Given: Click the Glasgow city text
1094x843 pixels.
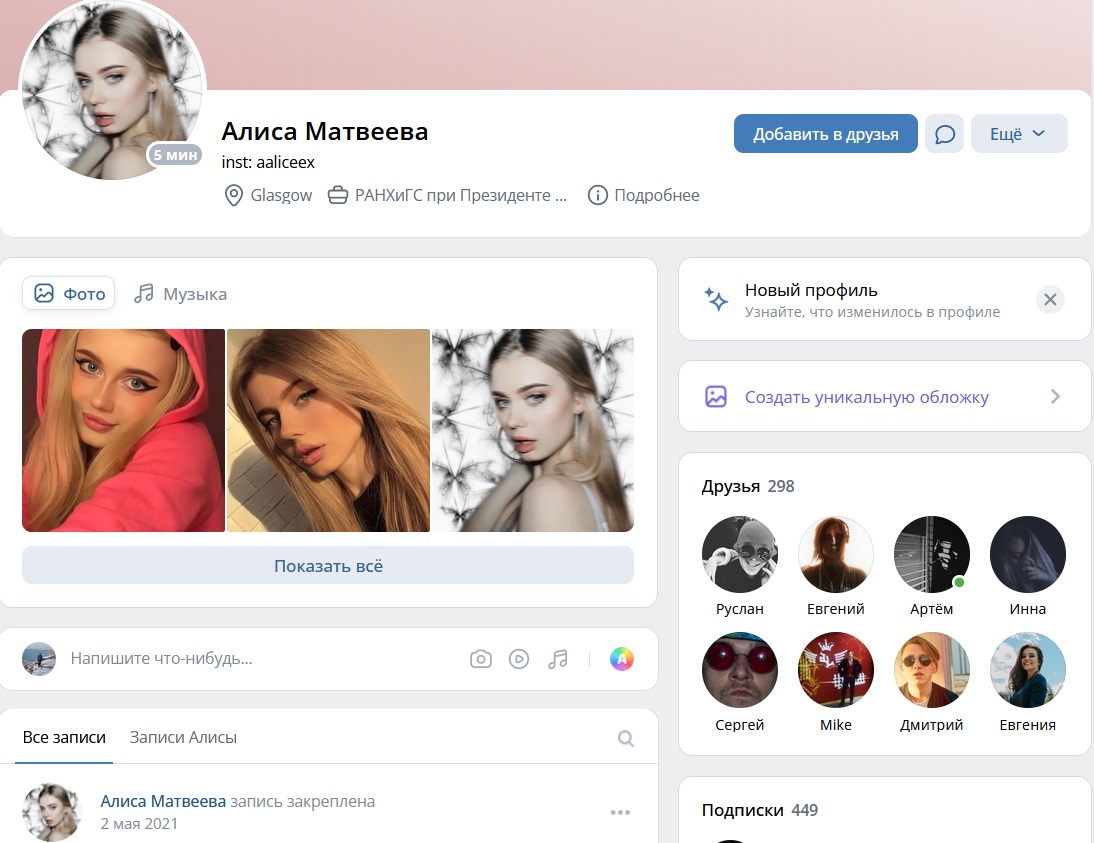Looking at the screenshot, I should (x=281, y=195).
